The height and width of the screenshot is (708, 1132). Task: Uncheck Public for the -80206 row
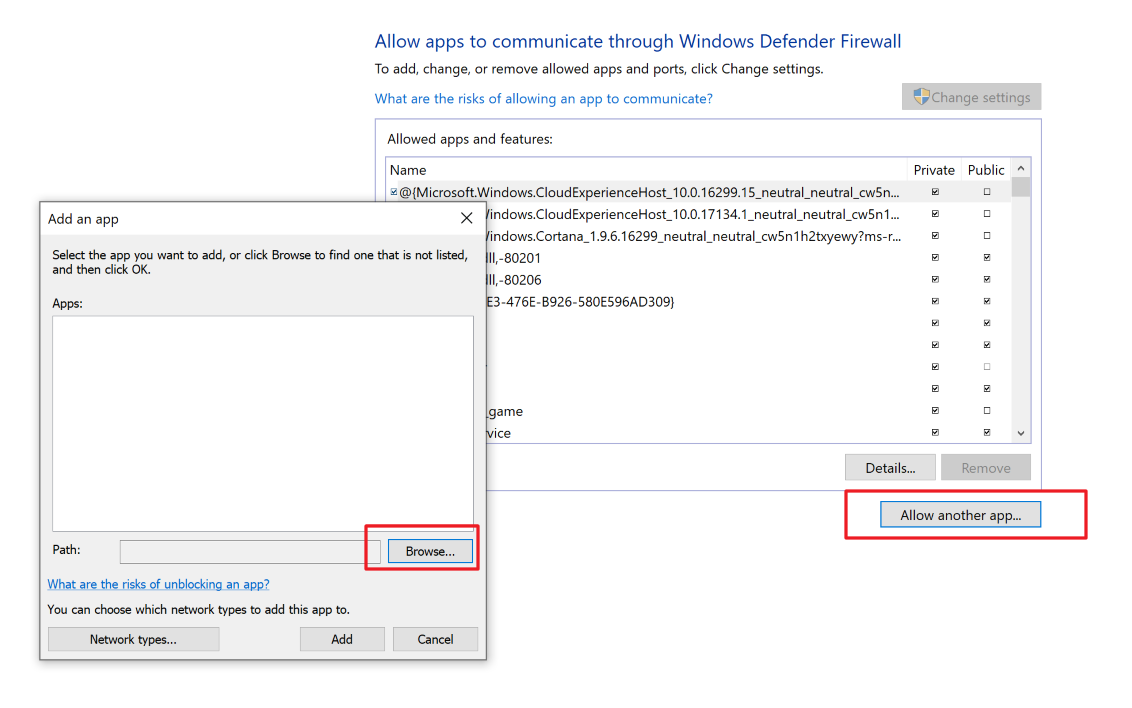click(x=987, y=279)
